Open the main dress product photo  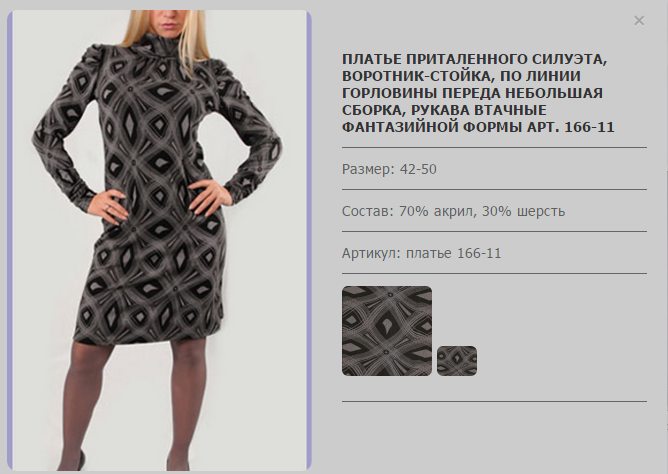pyautogui.click(x=159, y=241)
